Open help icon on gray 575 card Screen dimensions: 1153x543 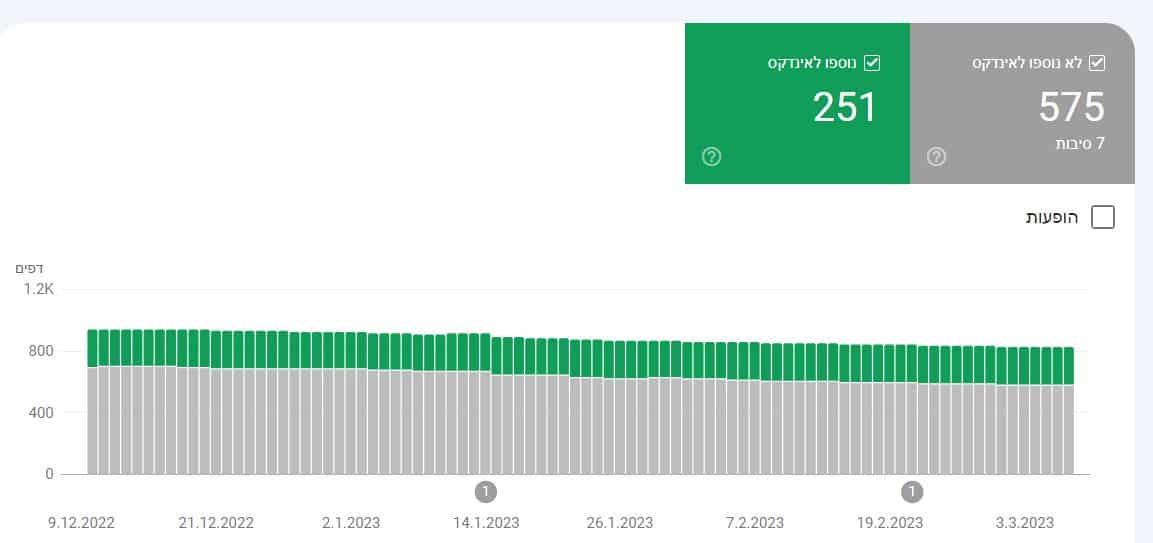tap(936, 157)
